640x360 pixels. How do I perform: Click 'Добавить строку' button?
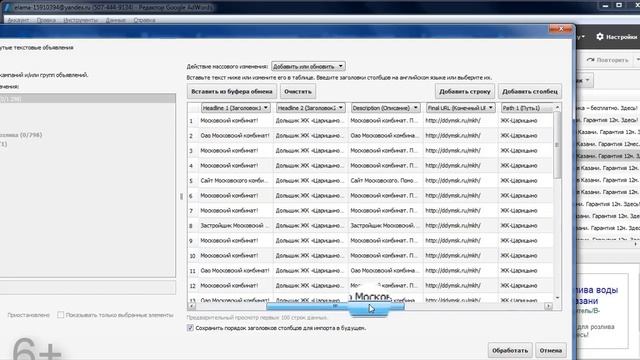point(465,91)
